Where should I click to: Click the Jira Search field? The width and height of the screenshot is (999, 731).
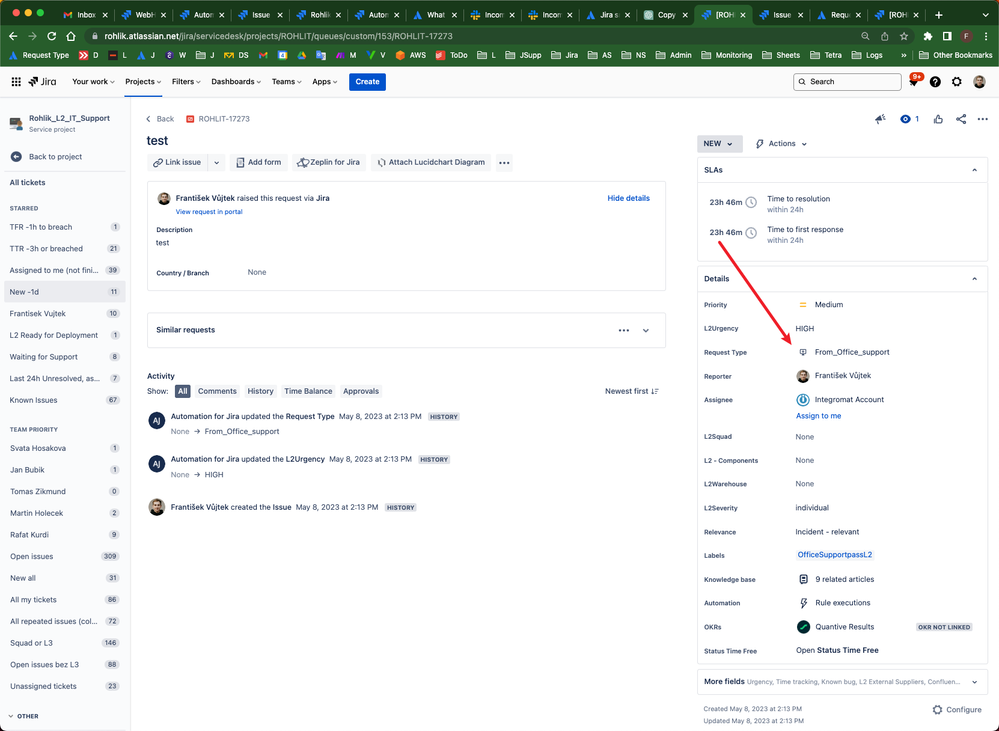[847, 82]
